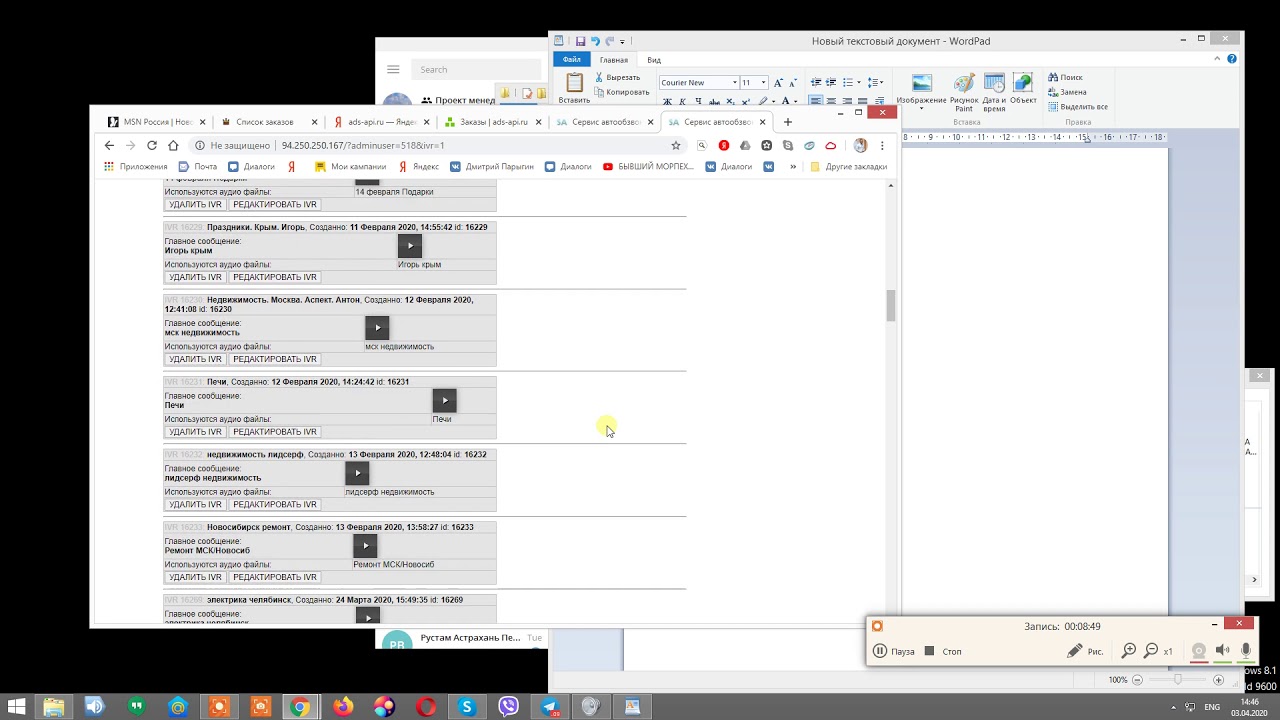Screen dimensions: 1280x720
Task: Bookmark this page with the star icon
Action: point(676,145)
